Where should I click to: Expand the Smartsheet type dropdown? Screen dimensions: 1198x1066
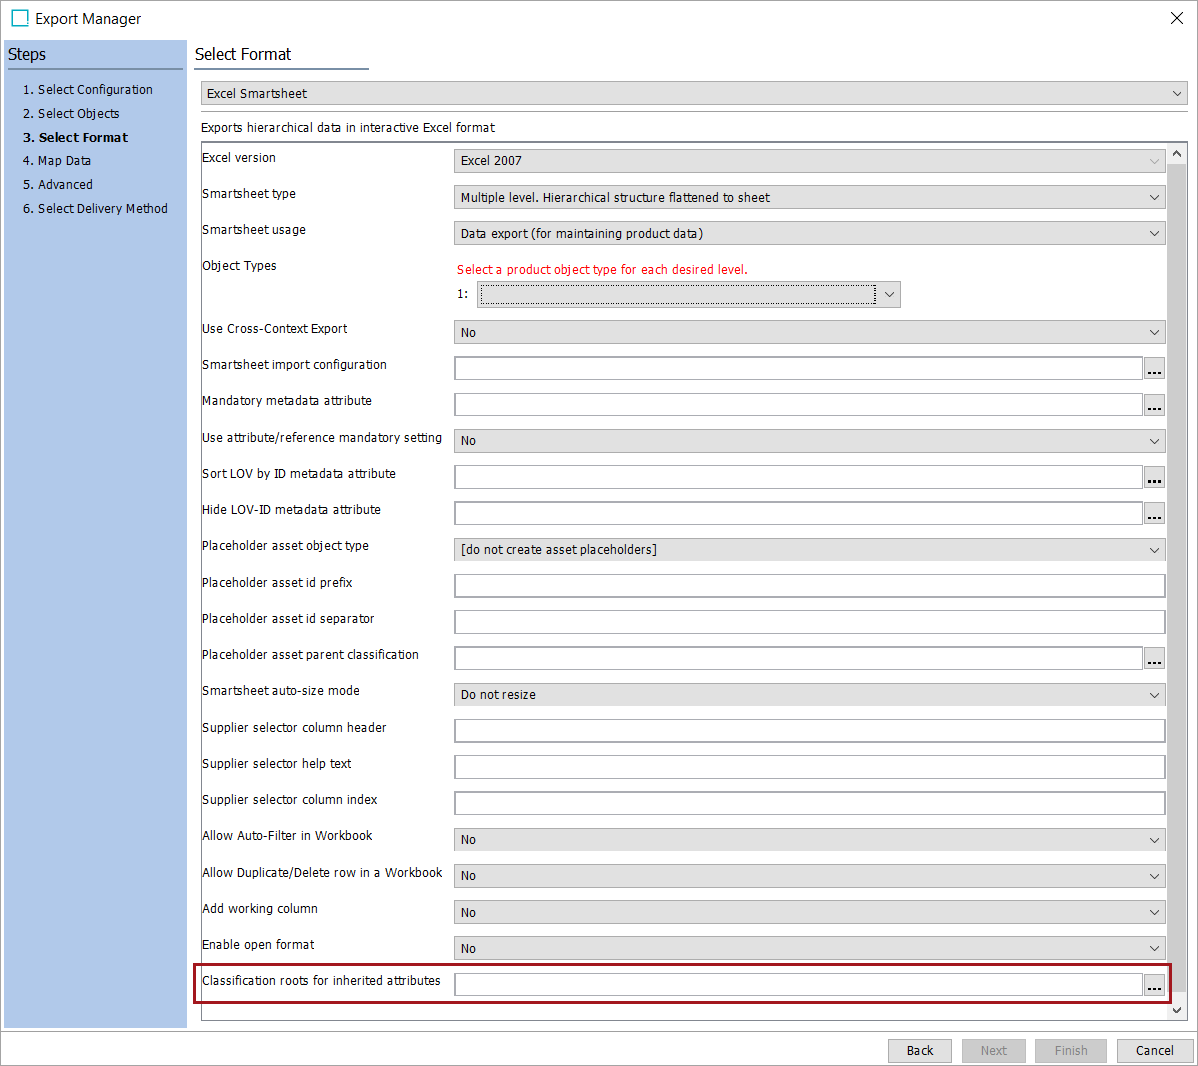click(x=809, y=197)
